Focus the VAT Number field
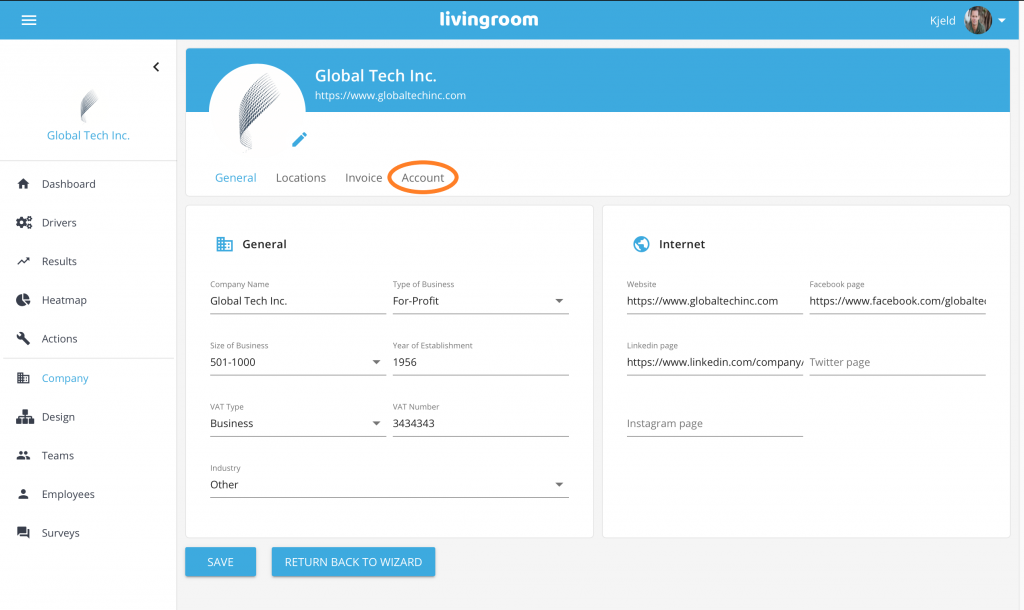 click(481, 423)
